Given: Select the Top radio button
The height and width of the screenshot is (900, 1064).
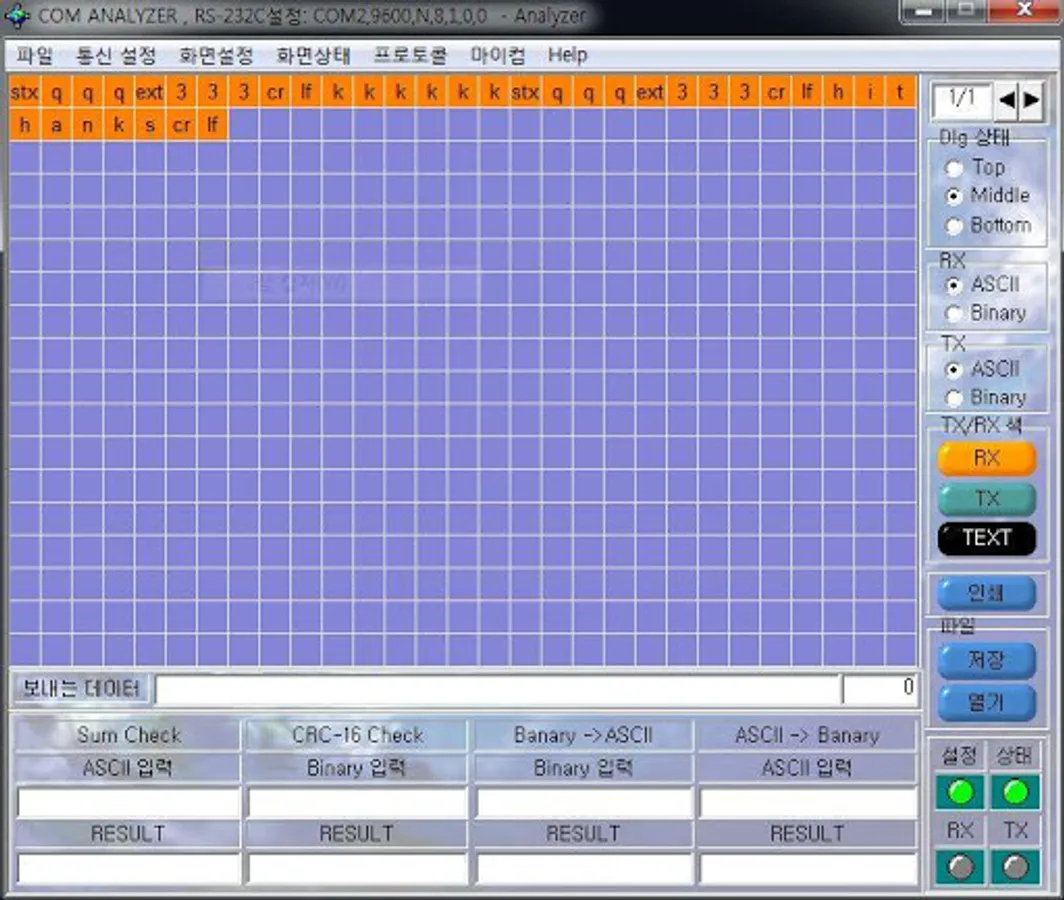Looking at the screenshot, I should pyautogui.click(x=954, y=169).
